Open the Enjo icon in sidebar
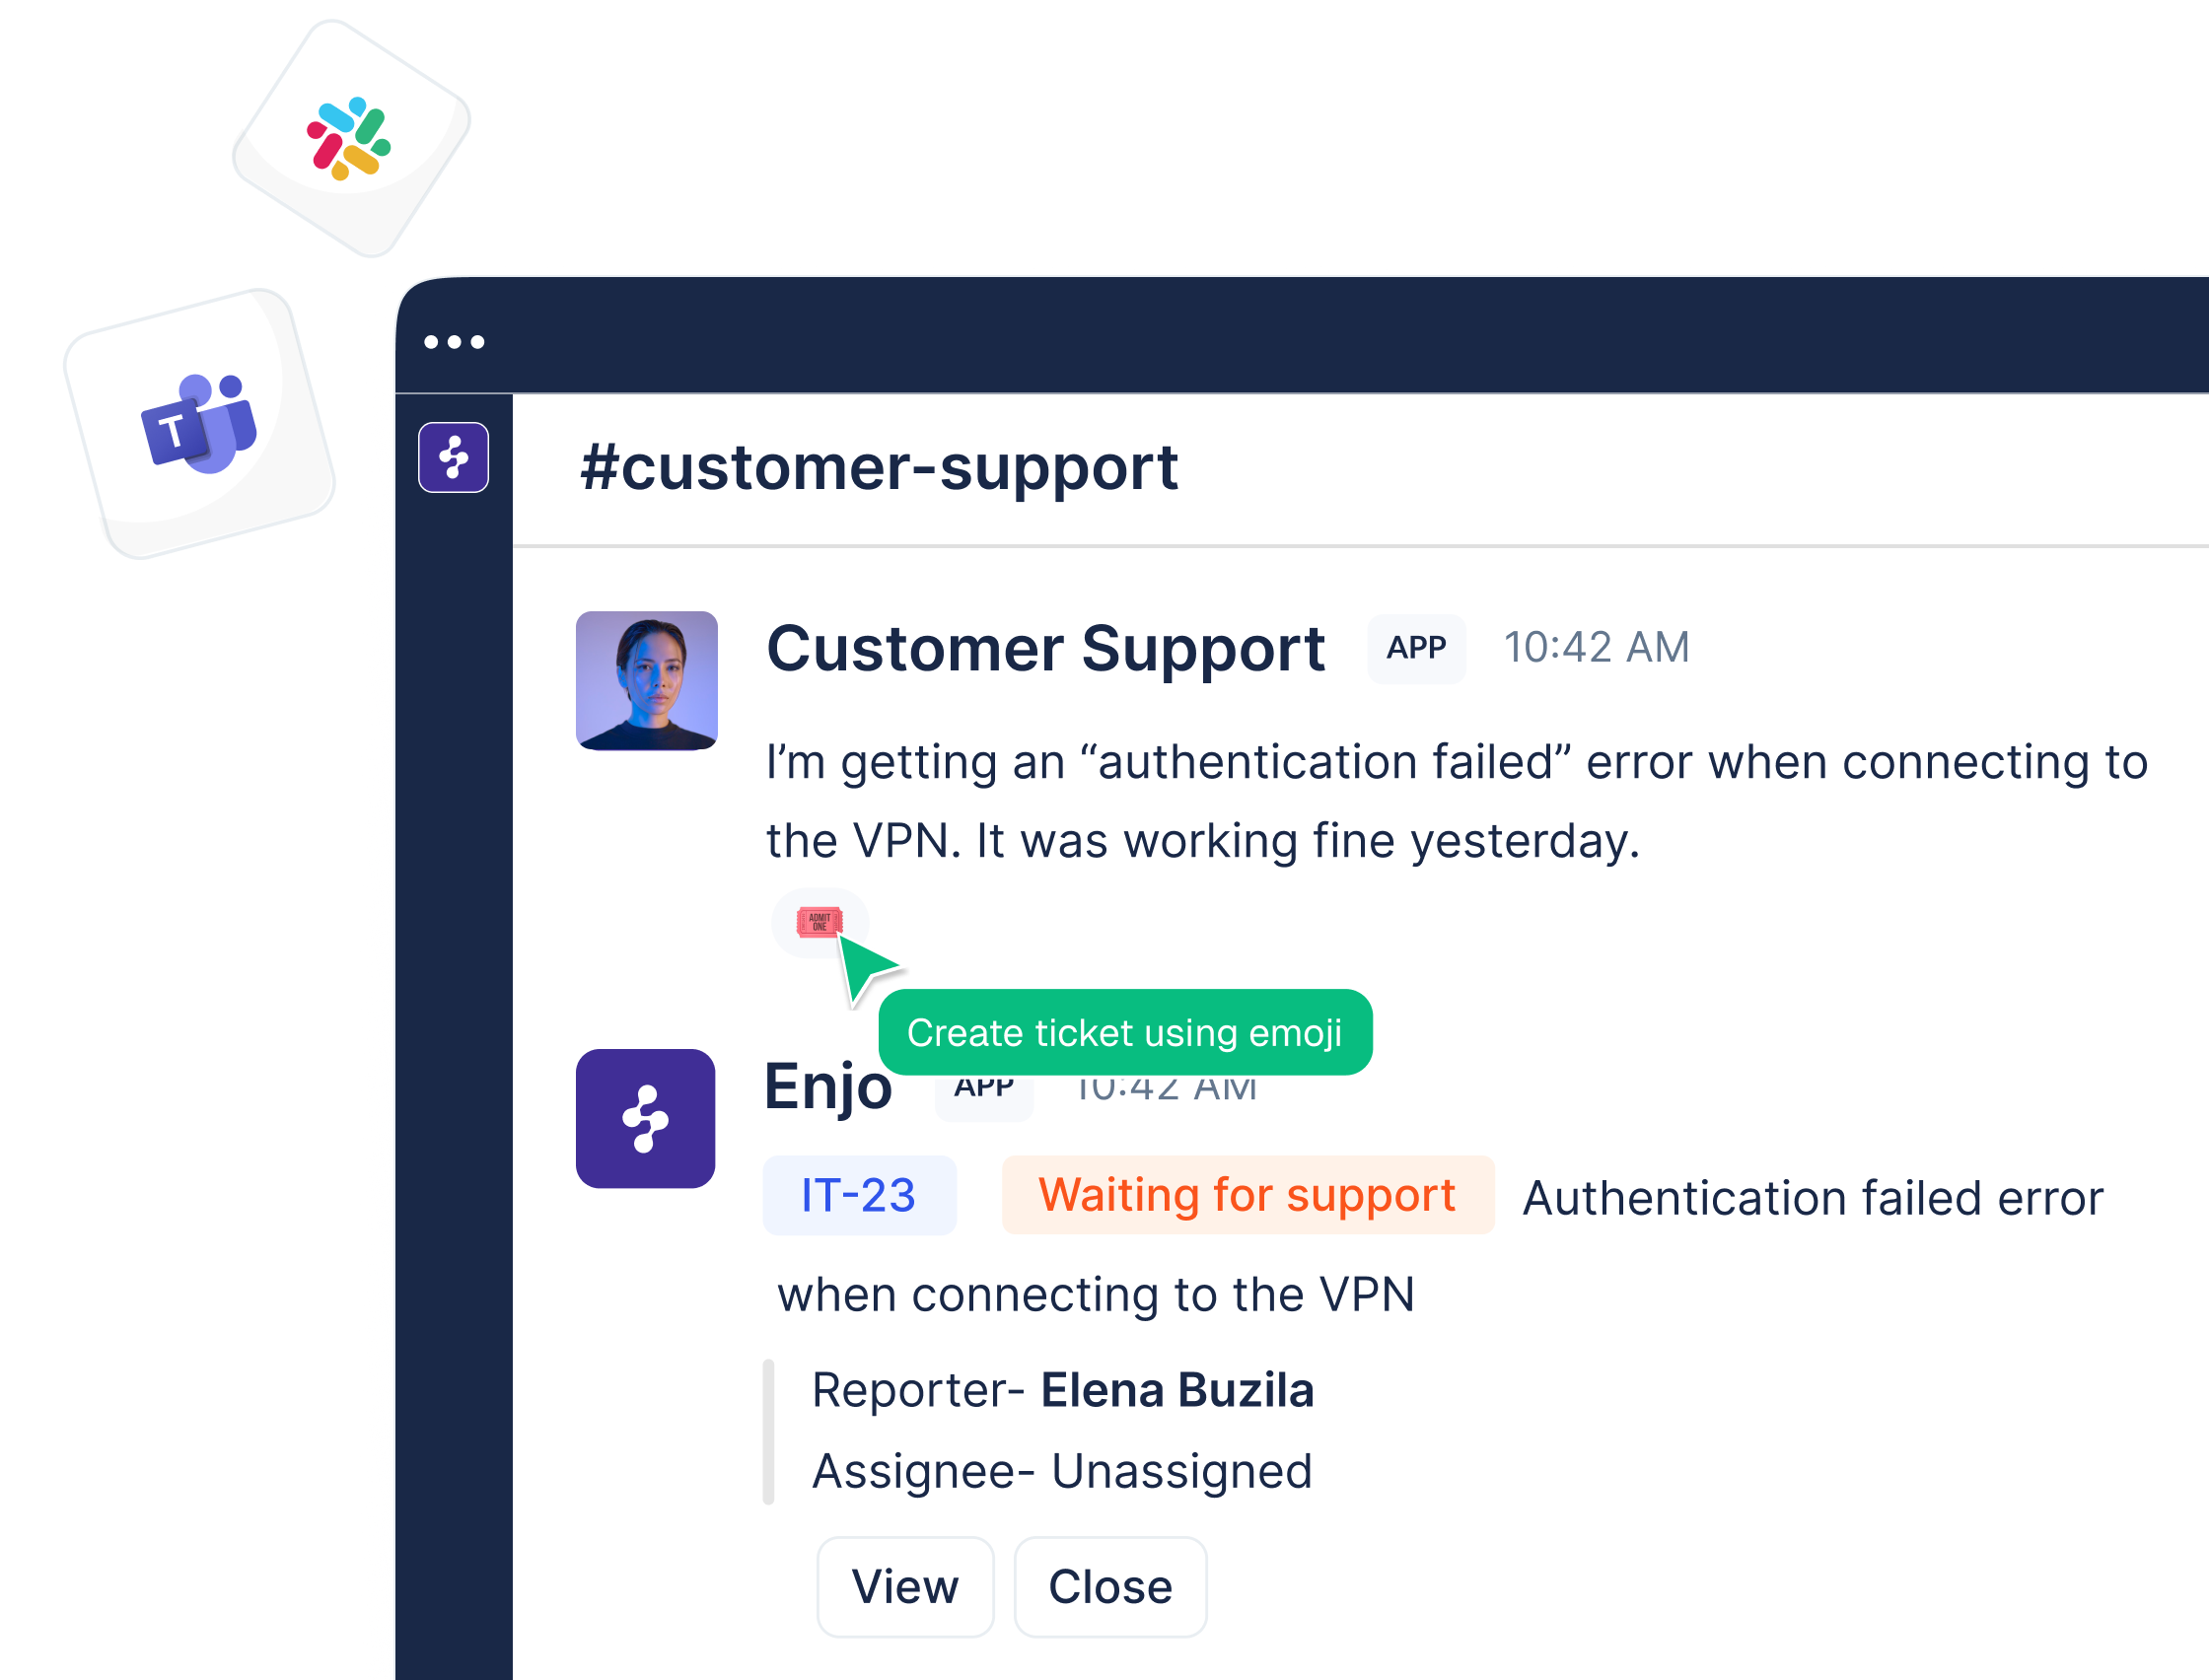This screenshot has width=2209, height=1680. (x=453, y=458)
